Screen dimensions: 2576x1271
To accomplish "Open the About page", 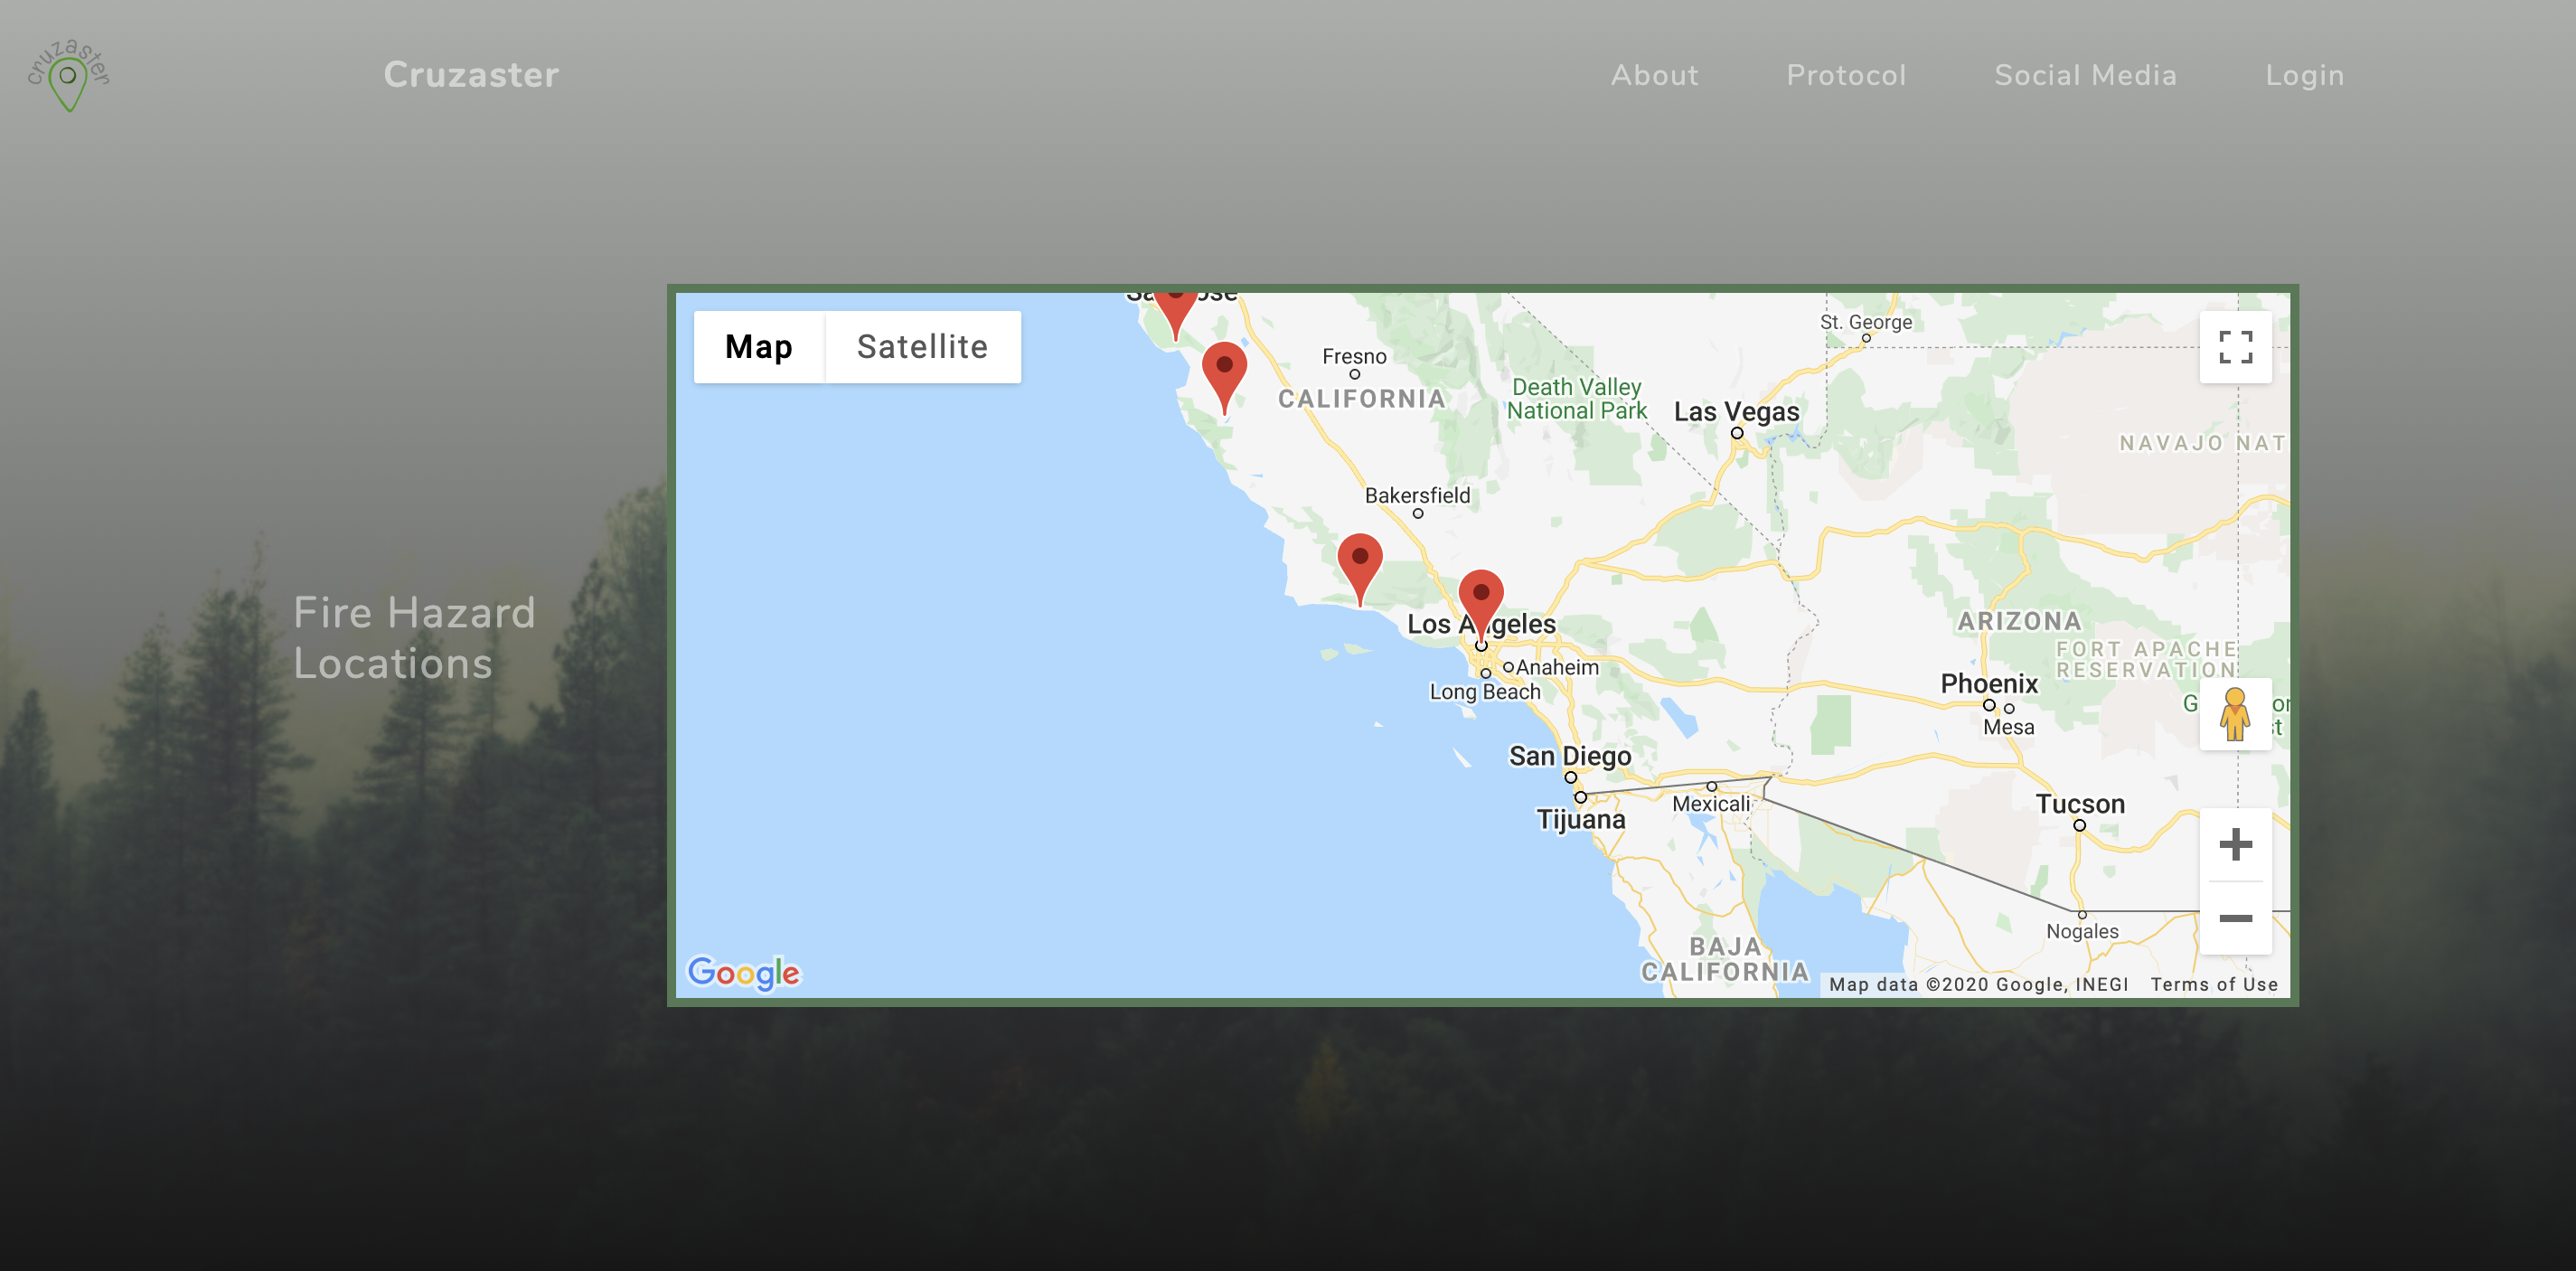I will [x=1654, y=76].
